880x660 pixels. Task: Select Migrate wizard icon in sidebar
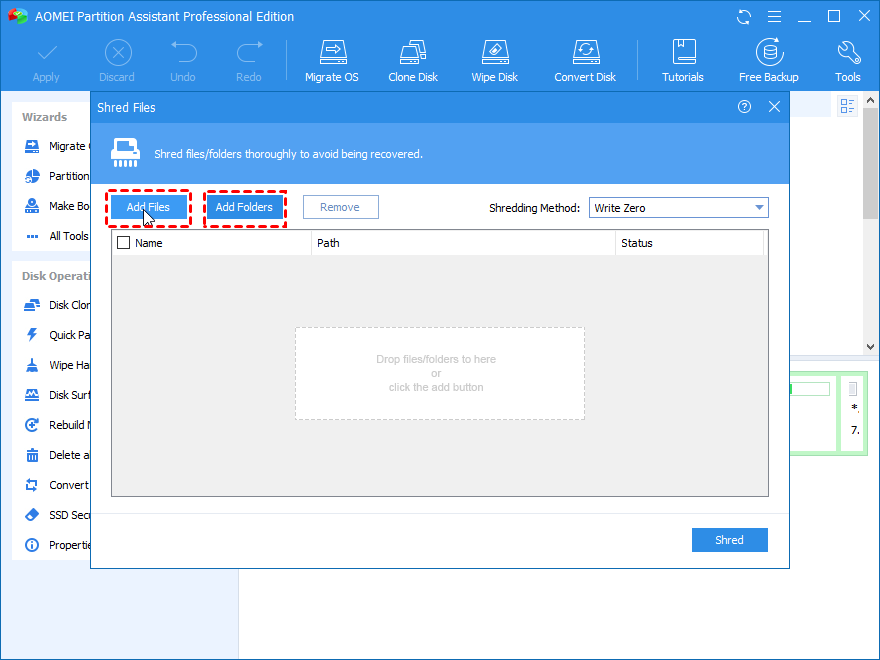pyautogui.click(x=32, y=146)
